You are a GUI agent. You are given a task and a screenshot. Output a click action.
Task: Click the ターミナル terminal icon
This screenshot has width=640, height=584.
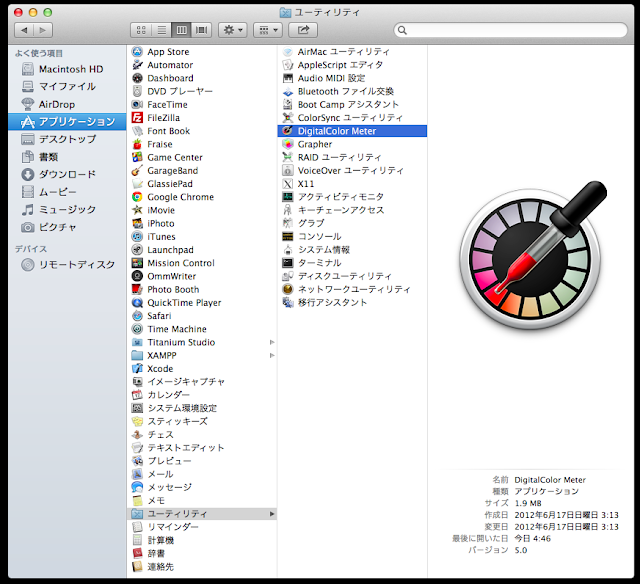click(288, 263)
